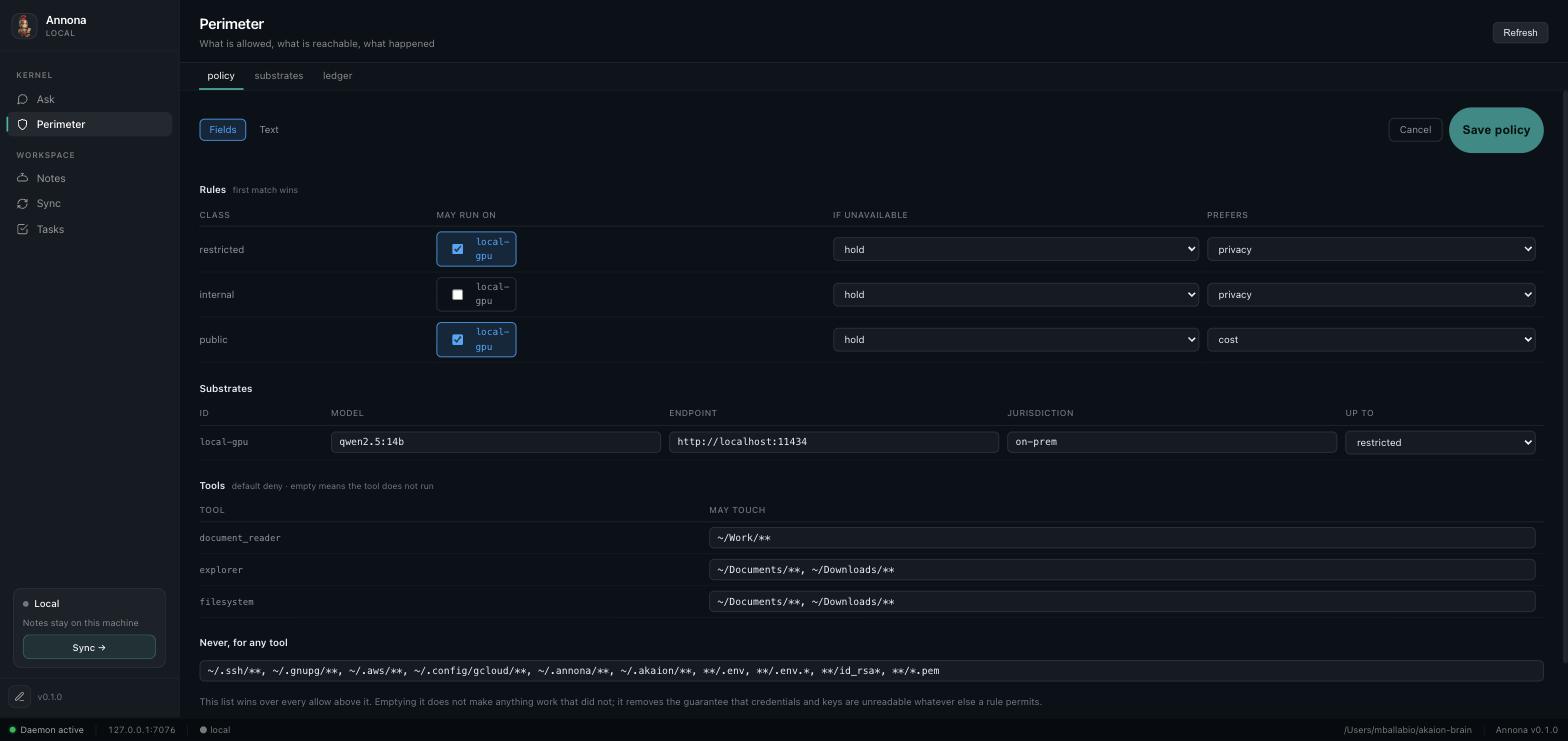Edit the model field qwen2.5:14b
The height and width of the screenshot is (741, 1568).
496,441
